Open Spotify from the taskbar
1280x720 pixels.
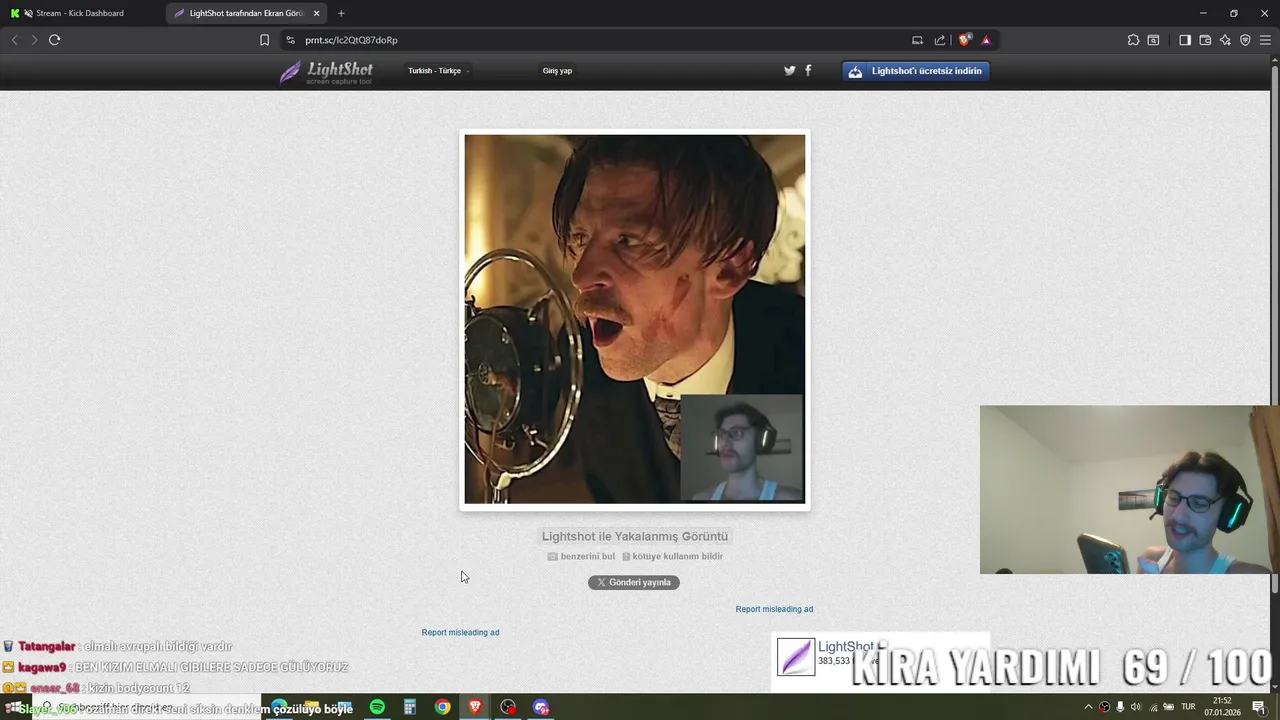click(377, 707)
